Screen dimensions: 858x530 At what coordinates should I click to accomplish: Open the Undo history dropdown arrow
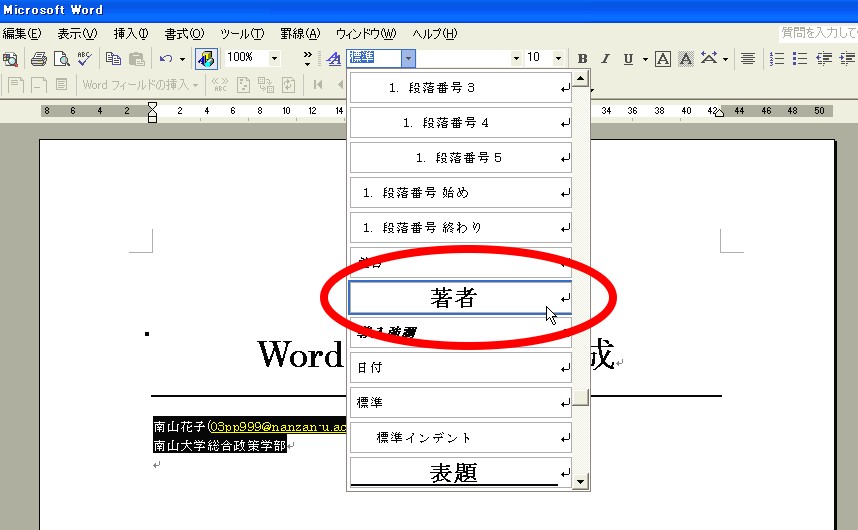pos(182,59)
